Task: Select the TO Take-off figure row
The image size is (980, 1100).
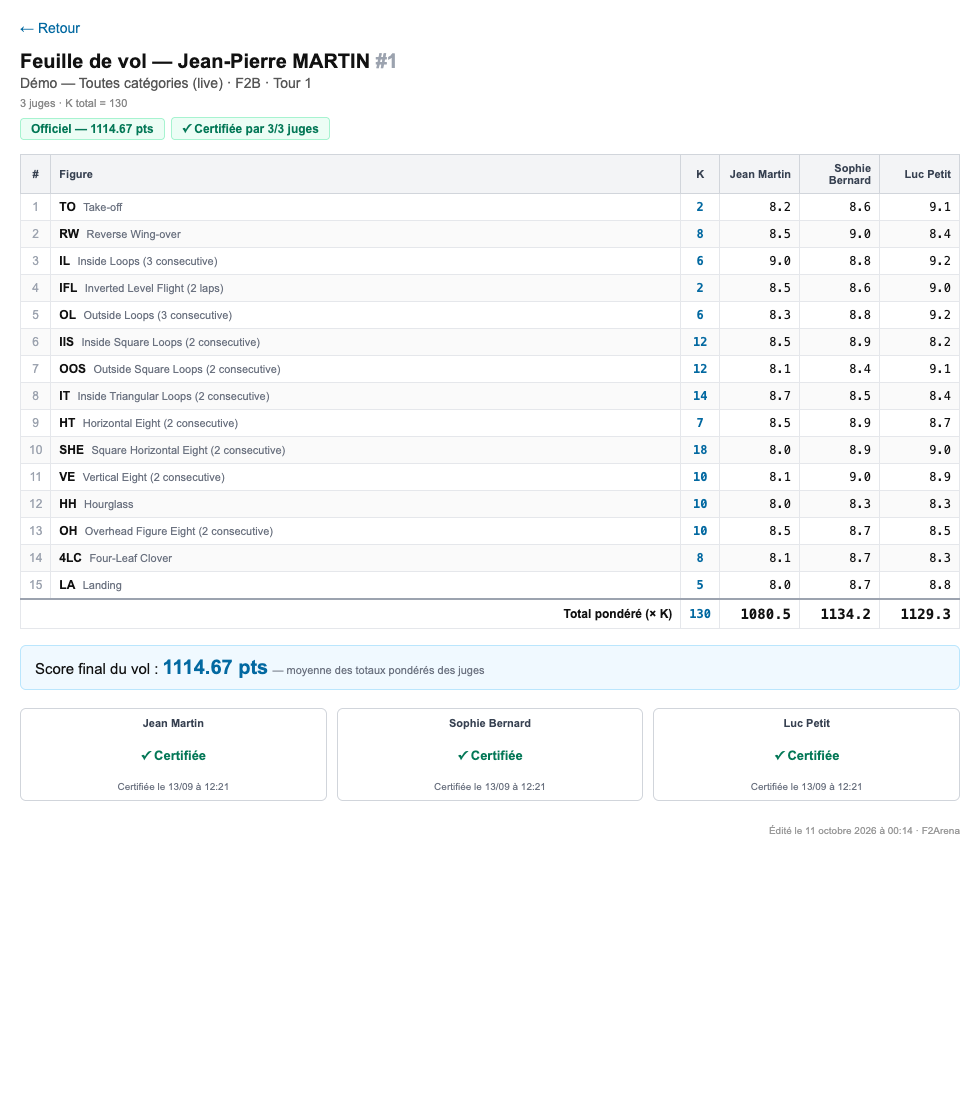Action: click(x=490, y=207)
